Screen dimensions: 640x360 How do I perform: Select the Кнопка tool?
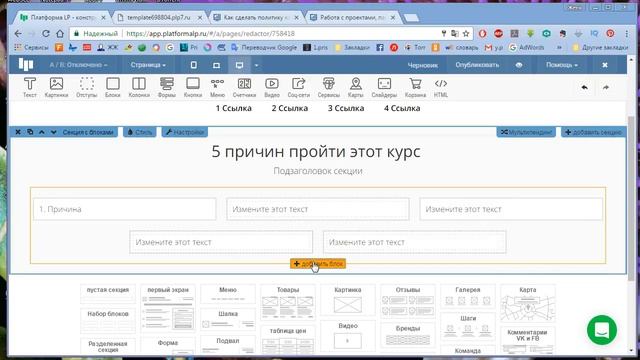(193, 87)
